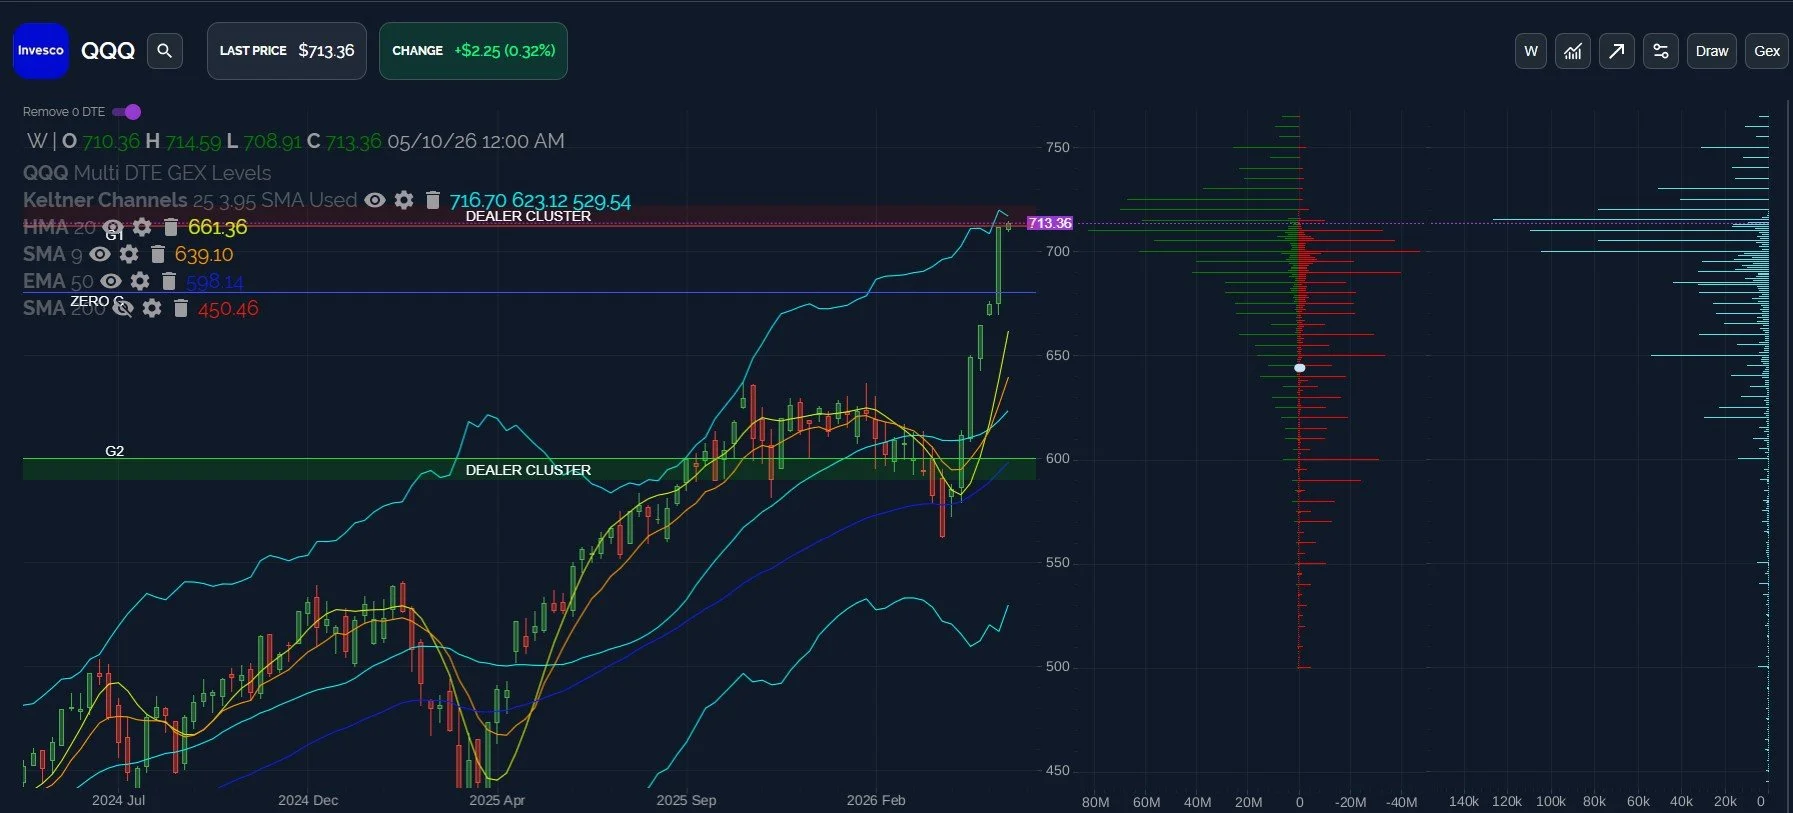The height and width of the screenshot is (813, 1793).
Task: Toggle SMA 9 visibility eye
Action: click(x=100, y=254)
